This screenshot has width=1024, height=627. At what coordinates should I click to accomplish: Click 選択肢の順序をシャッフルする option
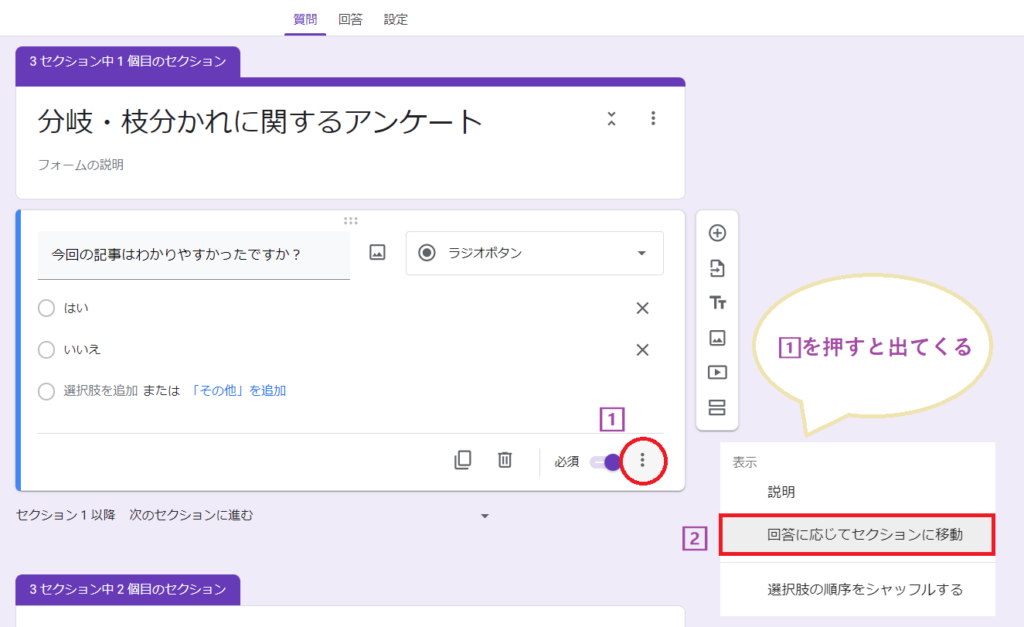coord(857,591)
